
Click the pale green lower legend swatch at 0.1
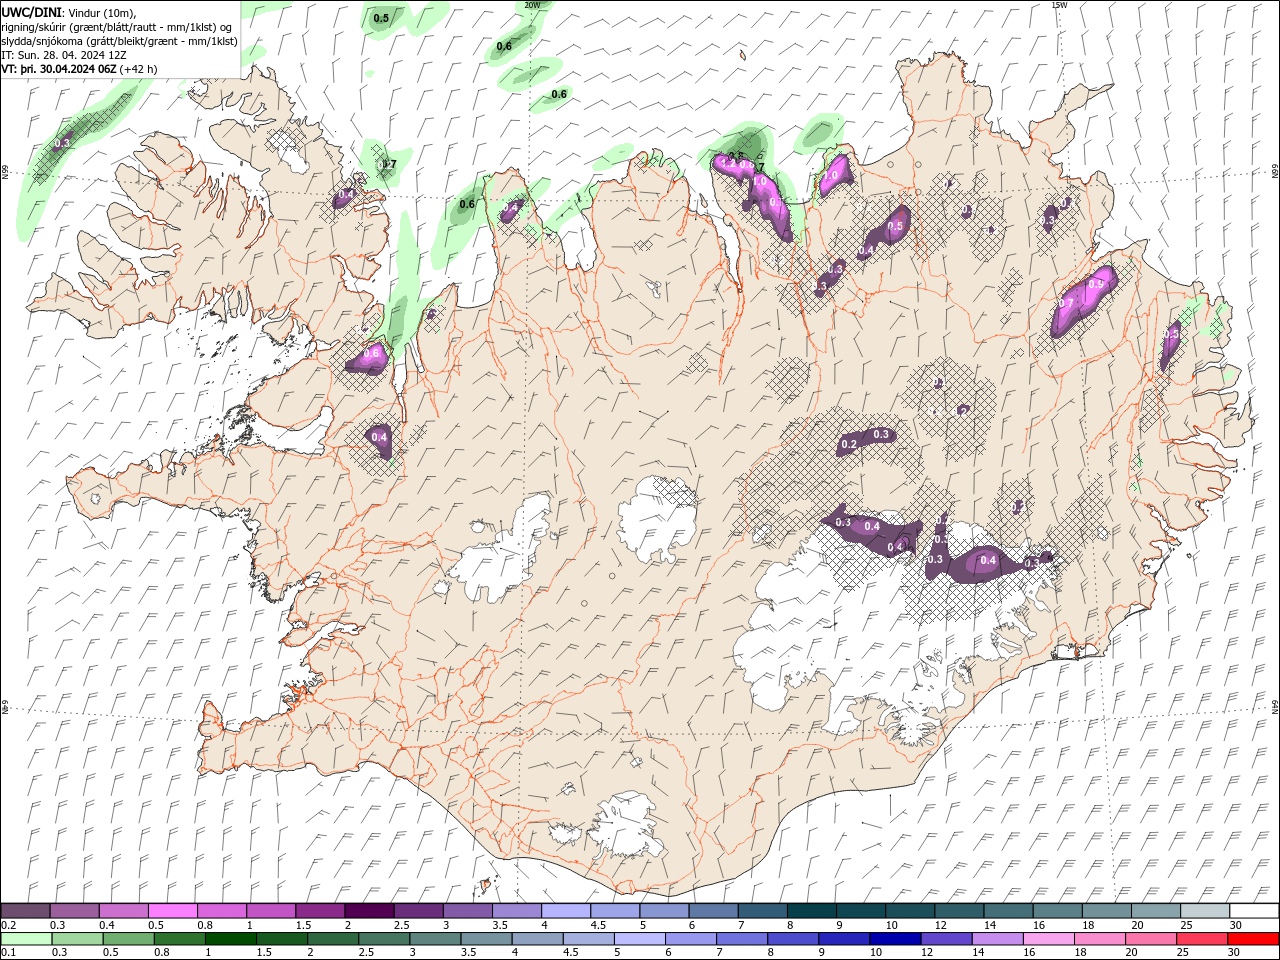[26, 939]
